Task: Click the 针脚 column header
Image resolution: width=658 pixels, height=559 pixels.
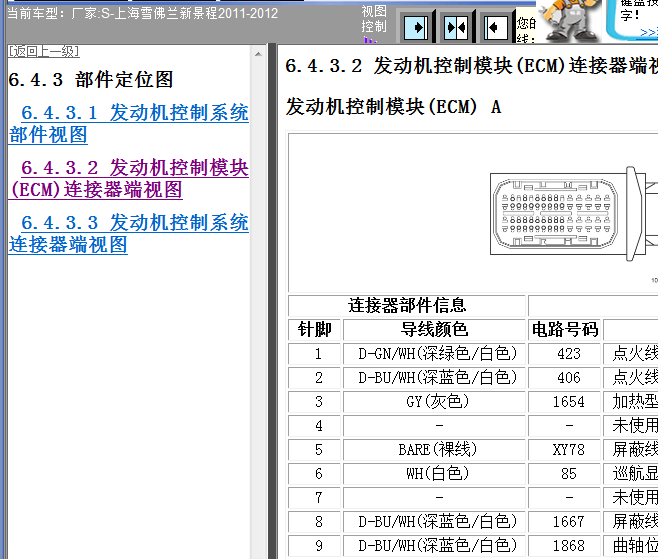Action: (x=314, y=329)
